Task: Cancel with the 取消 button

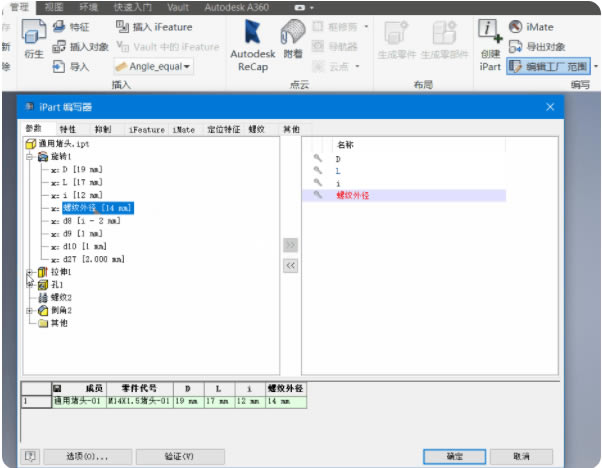Action: click(x=521, y=456)
